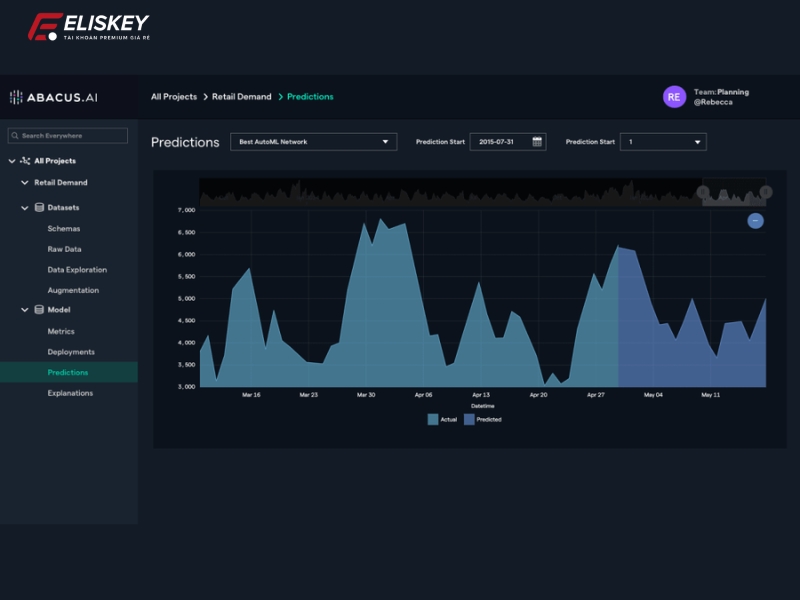Viewport: 800px width, 600px height.
Task: Open Metrics in the sidebar
Action: tap(61, 331)
